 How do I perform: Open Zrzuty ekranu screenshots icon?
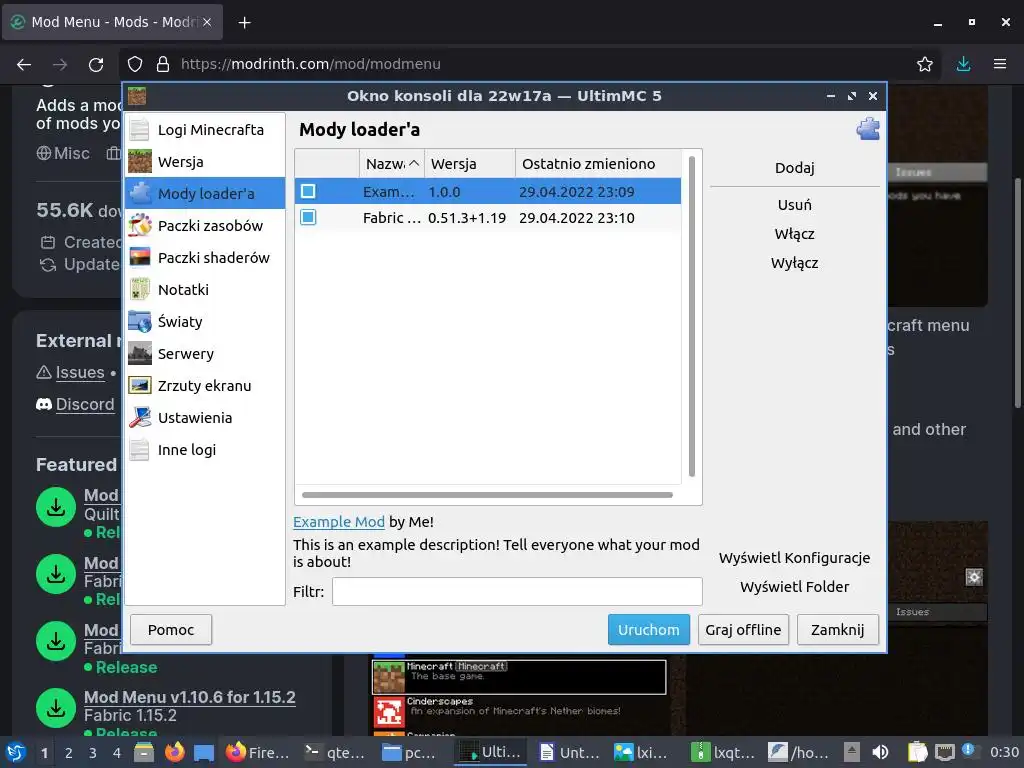(139, 385)
